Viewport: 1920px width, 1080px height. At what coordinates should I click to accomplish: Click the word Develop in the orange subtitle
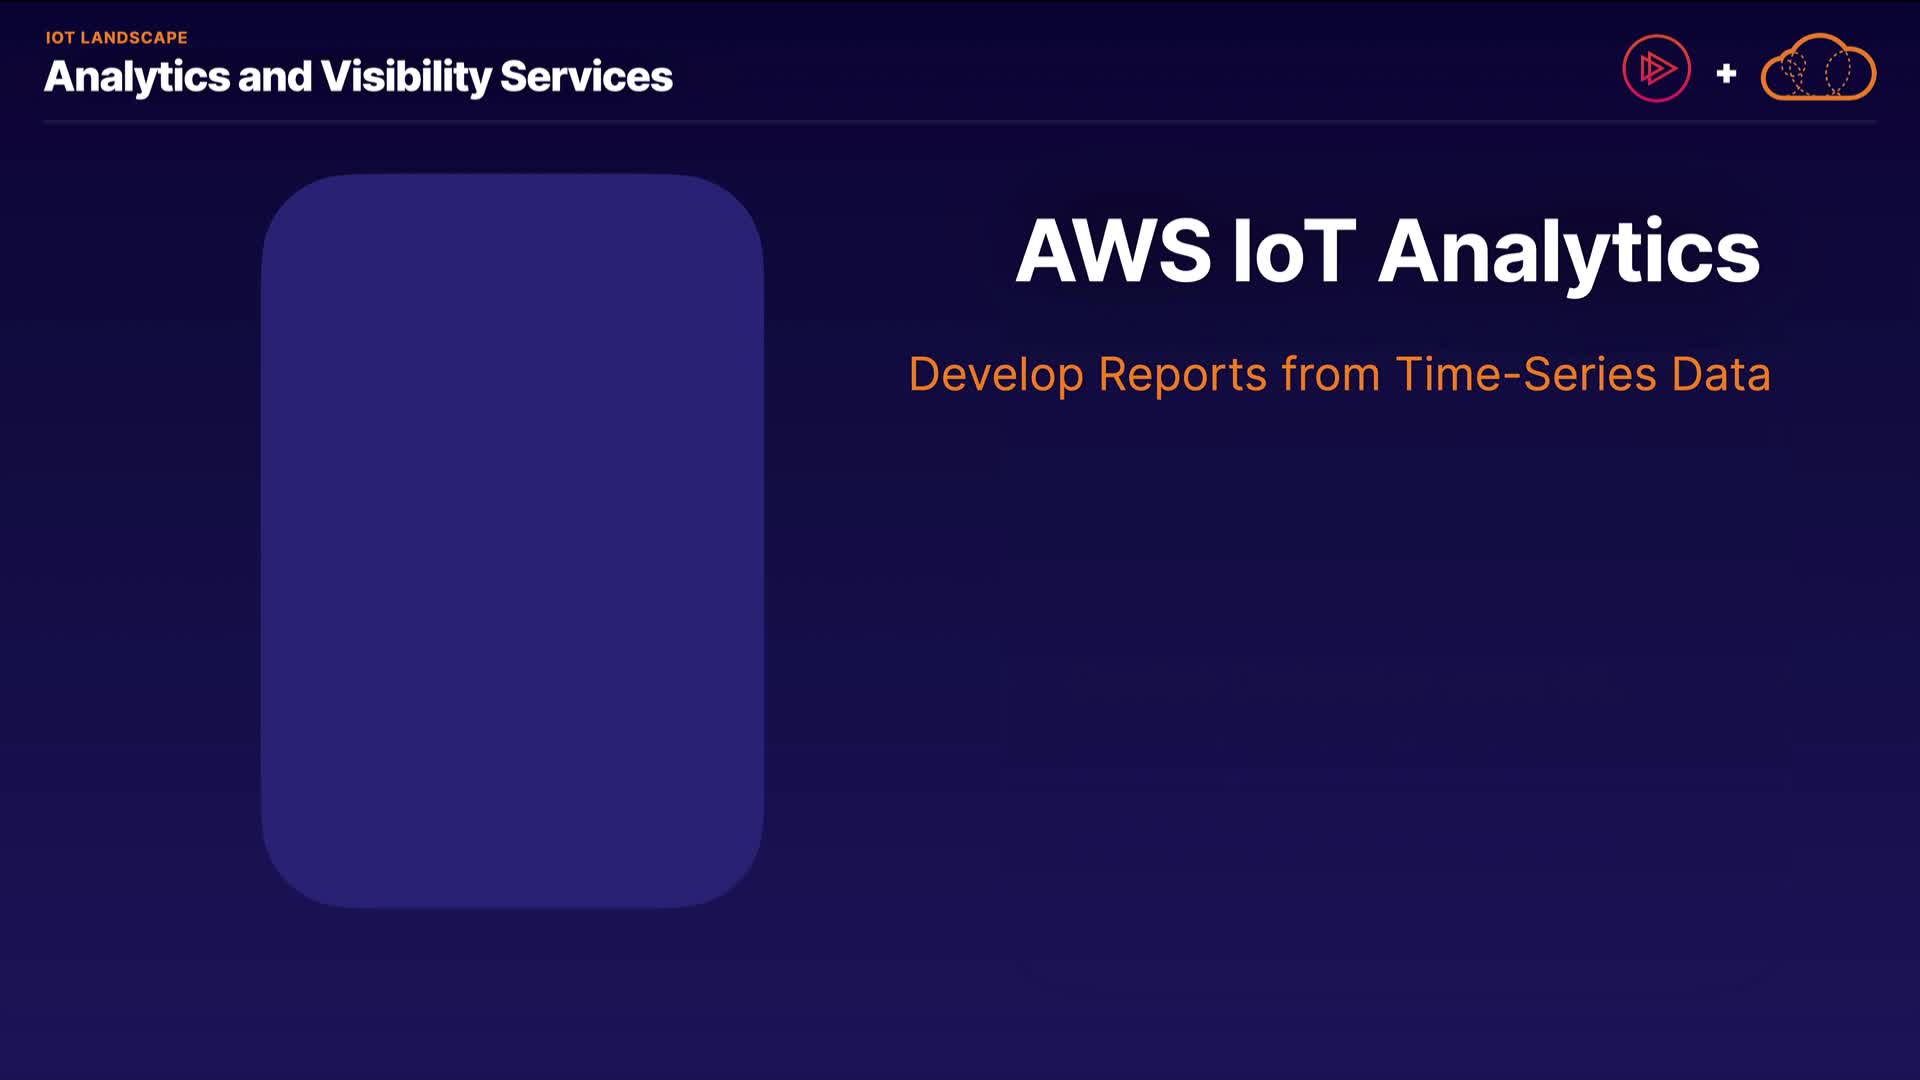pos(996,375)
